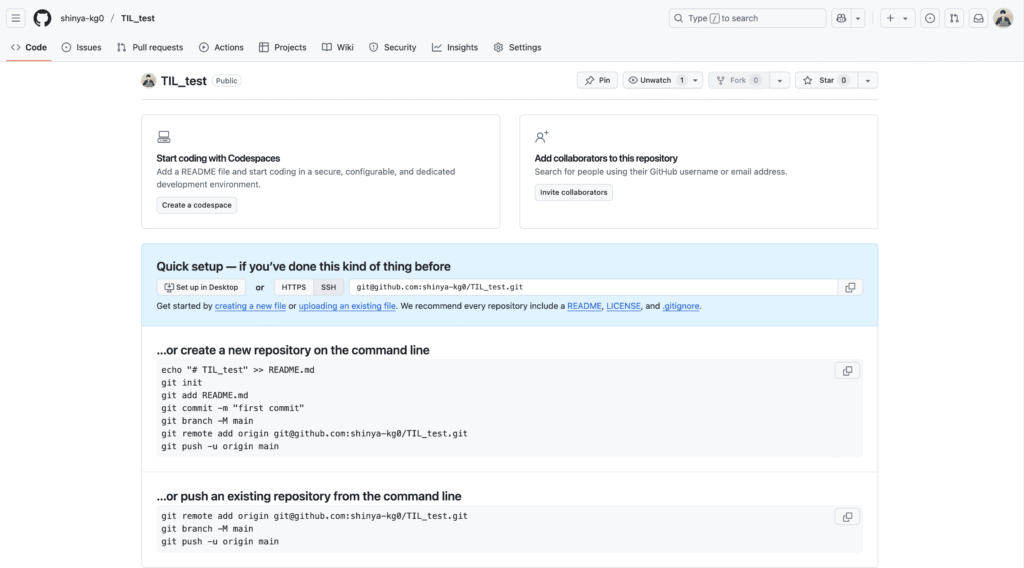Screen dimensions: 1024x568
Task: Open the notifications inbox icon
Action: coord(978,18)
